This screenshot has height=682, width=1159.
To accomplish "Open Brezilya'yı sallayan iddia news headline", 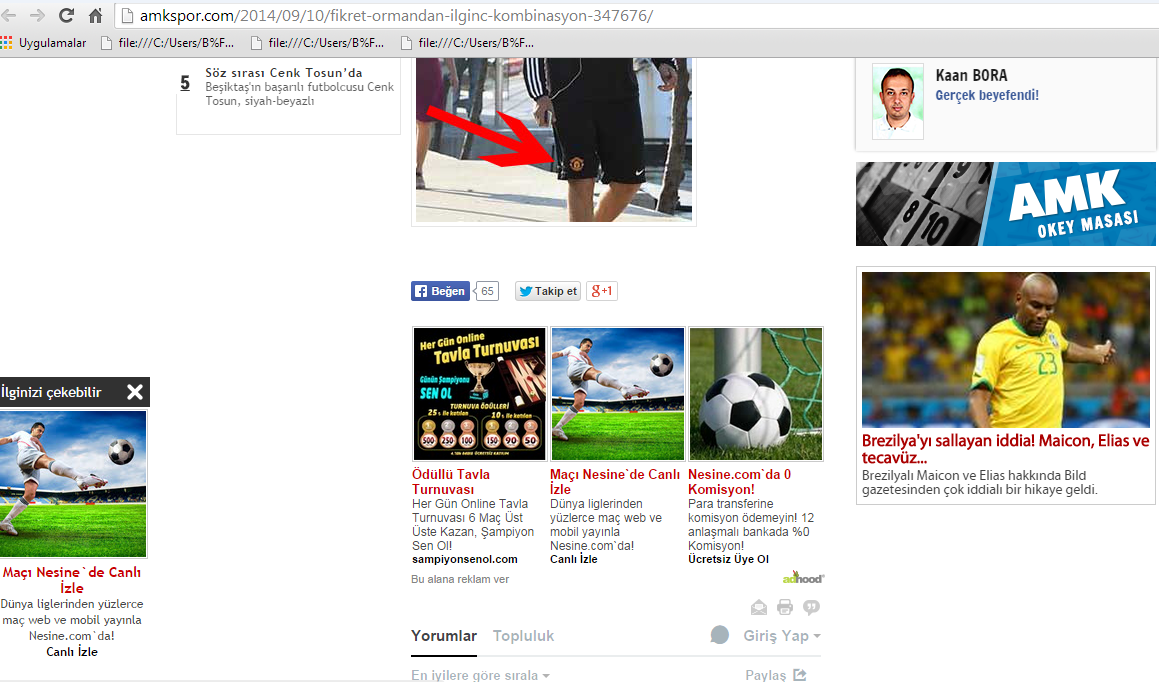I will tap(1005, 449).
